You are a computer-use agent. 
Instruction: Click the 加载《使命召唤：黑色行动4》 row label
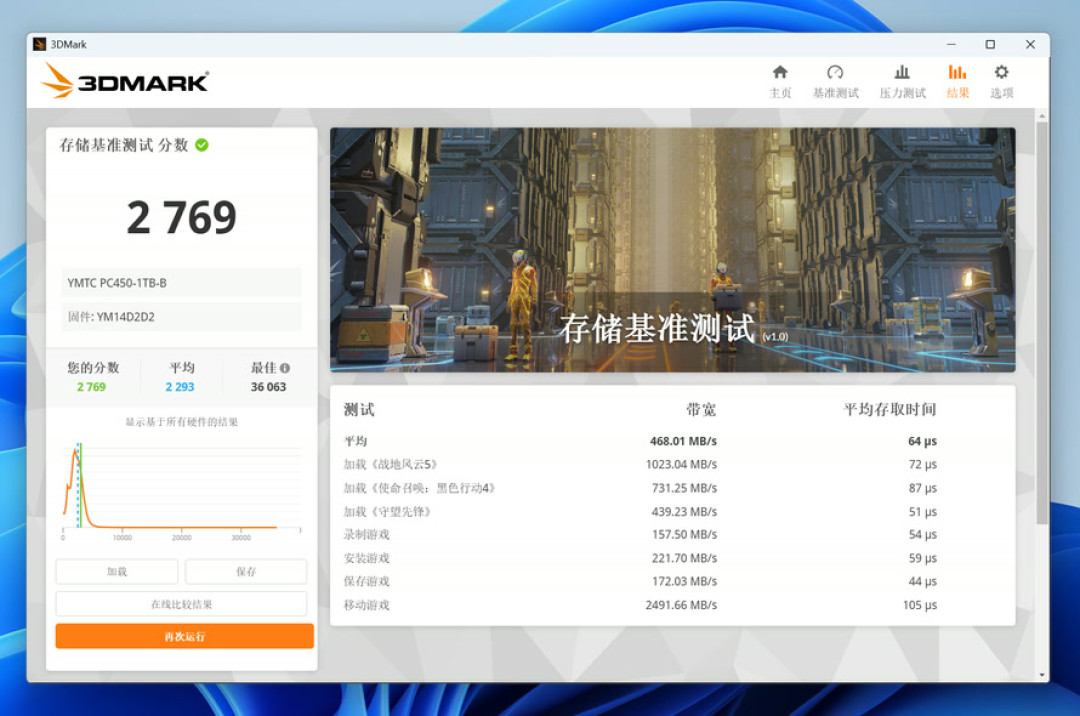click(x=419, y=488)
